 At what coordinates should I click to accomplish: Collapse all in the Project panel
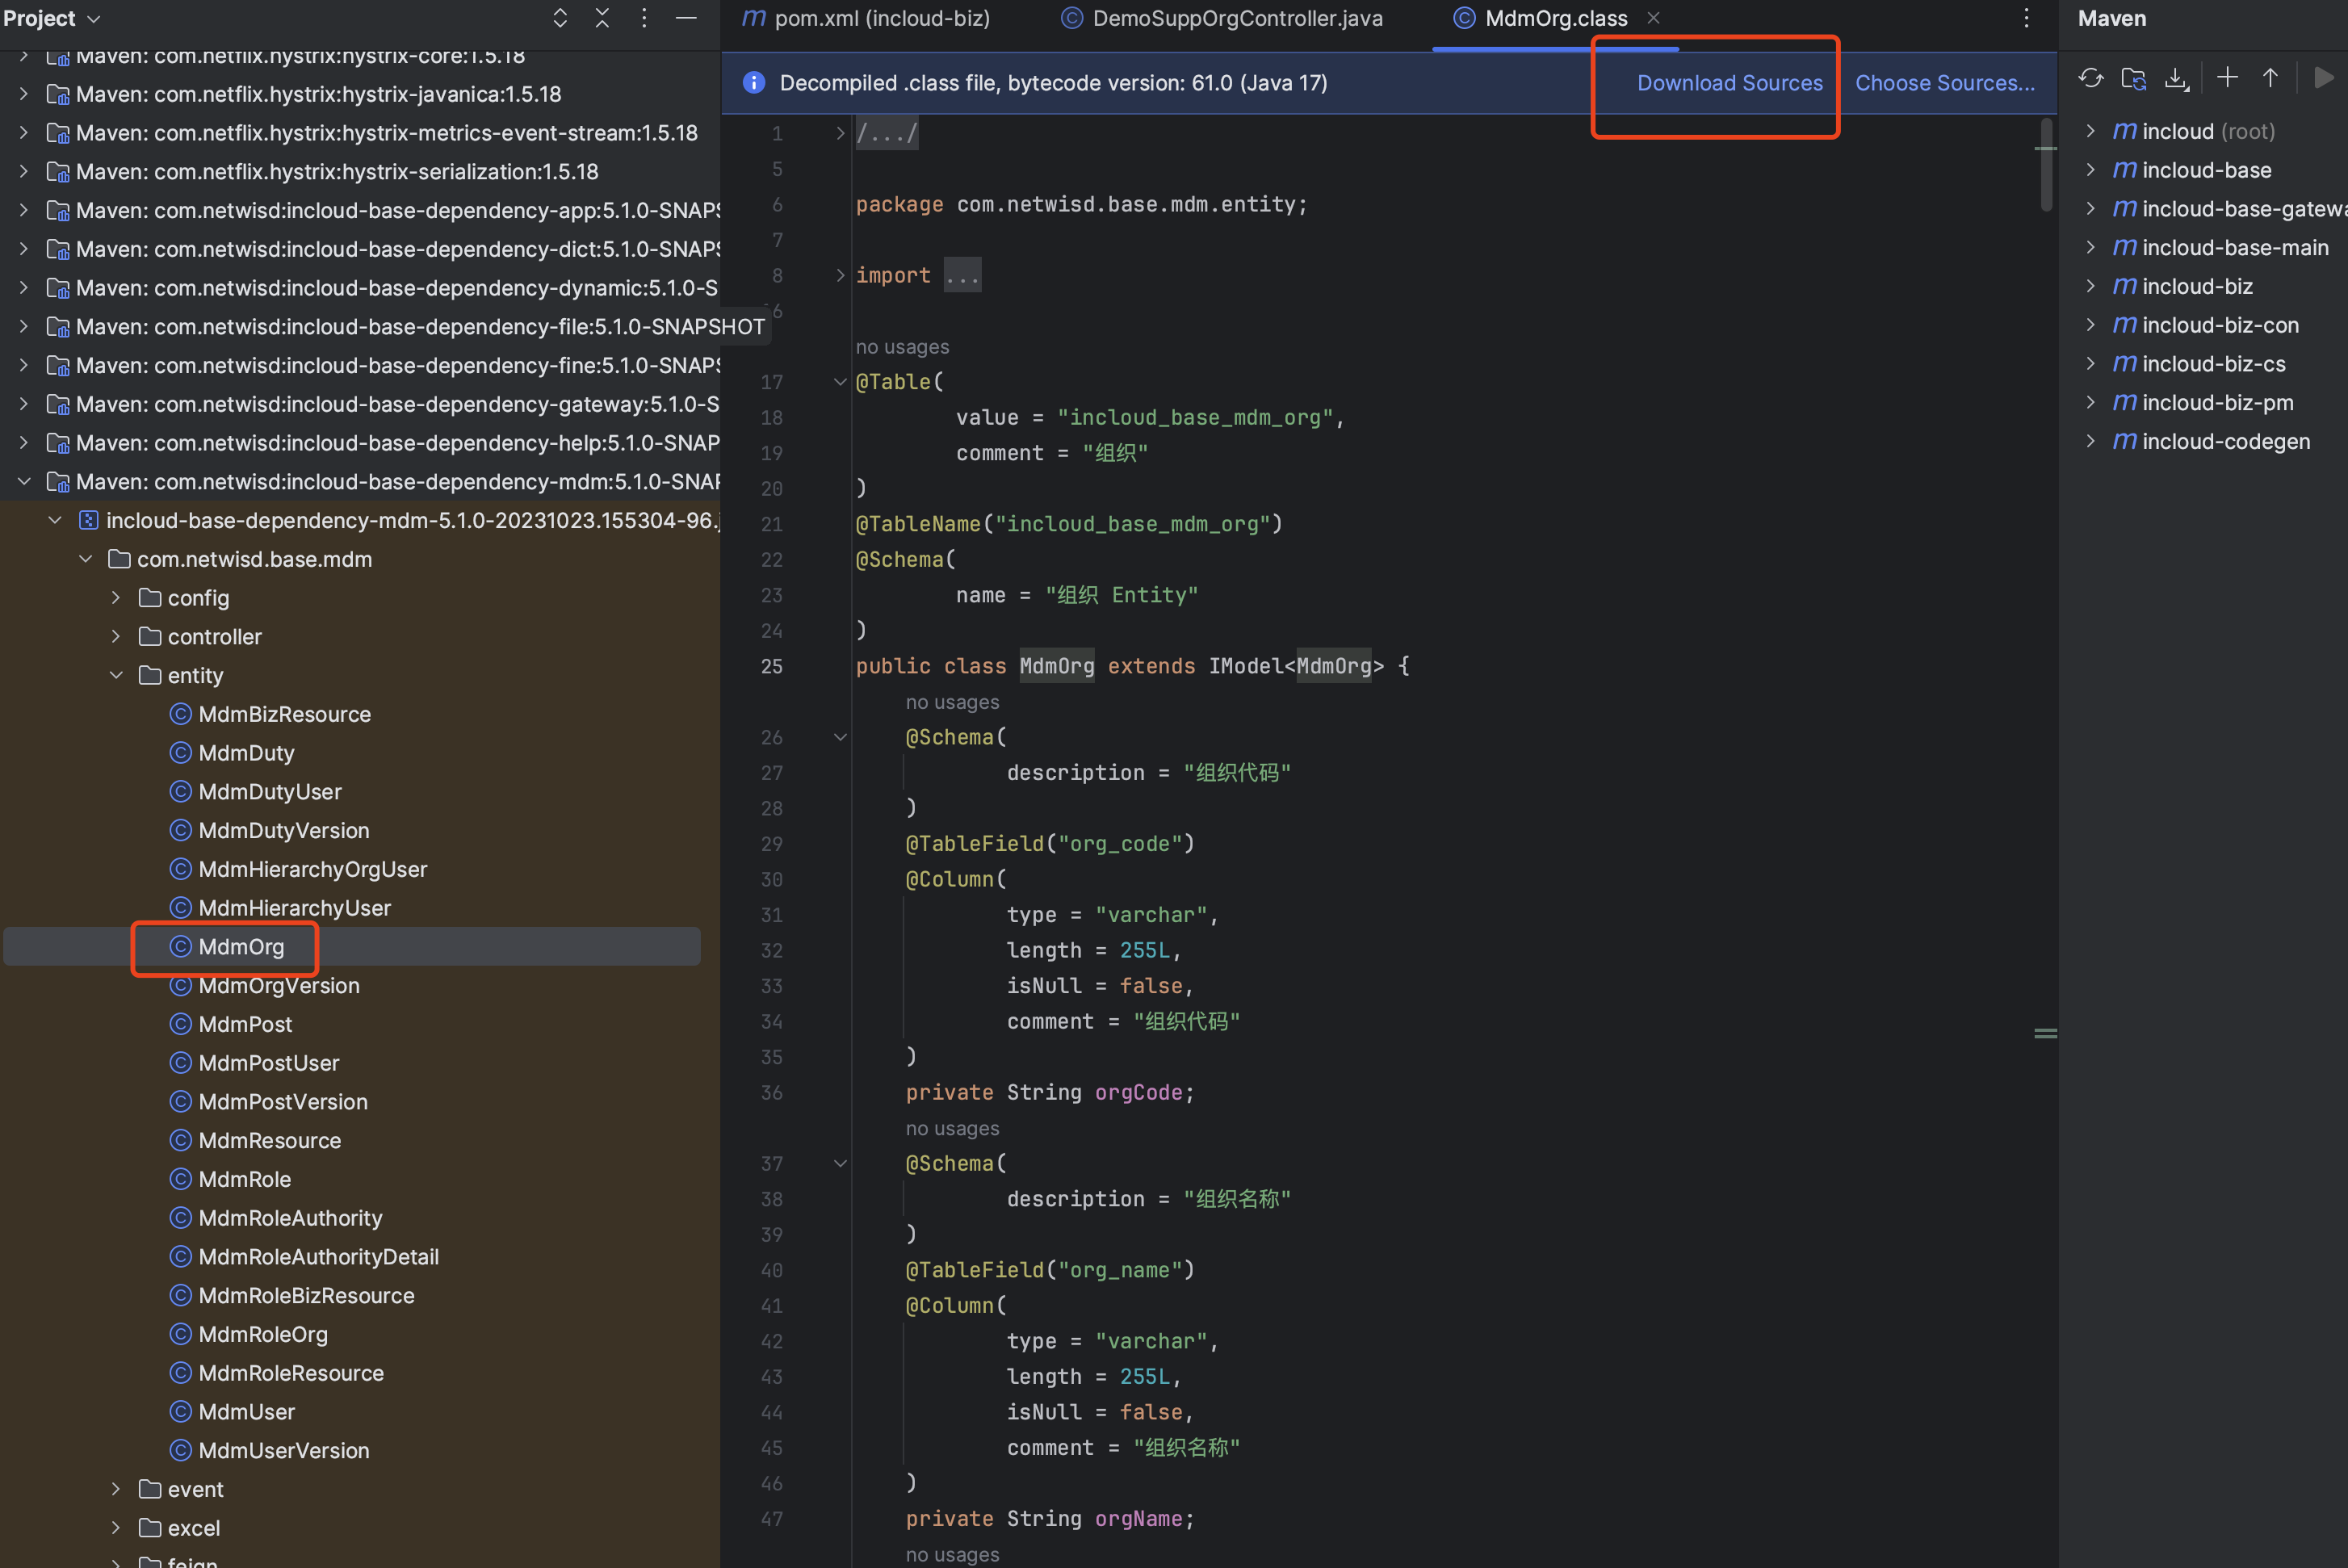(x=602, y=18)
